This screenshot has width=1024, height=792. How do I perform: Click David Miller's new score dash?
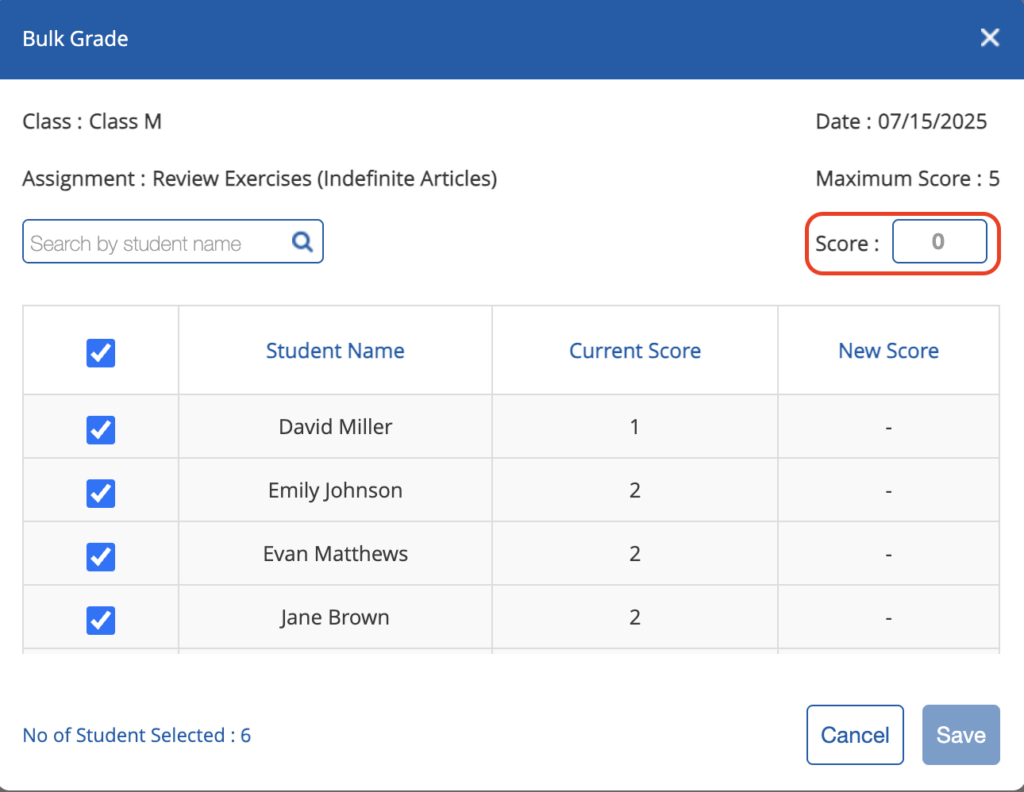(x=888, y=428)
